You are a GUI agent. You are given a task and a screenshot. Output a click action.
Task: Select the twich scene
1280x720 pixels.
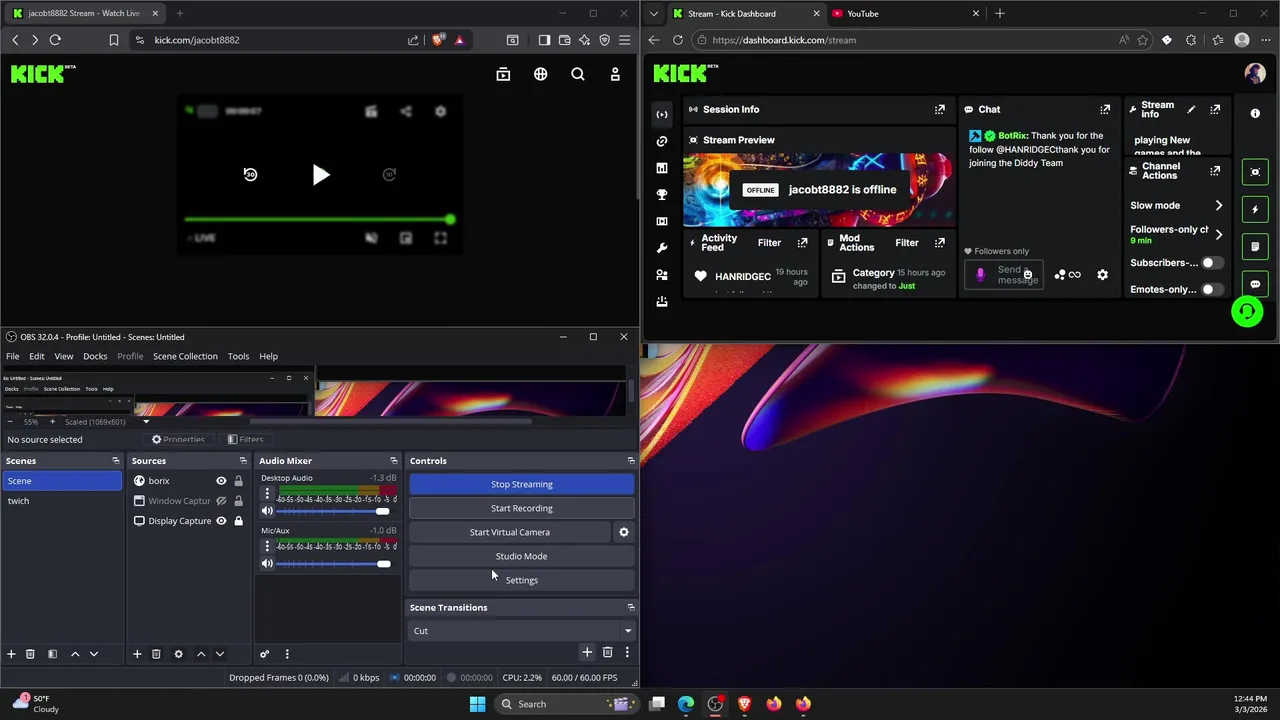pos(62,501)
